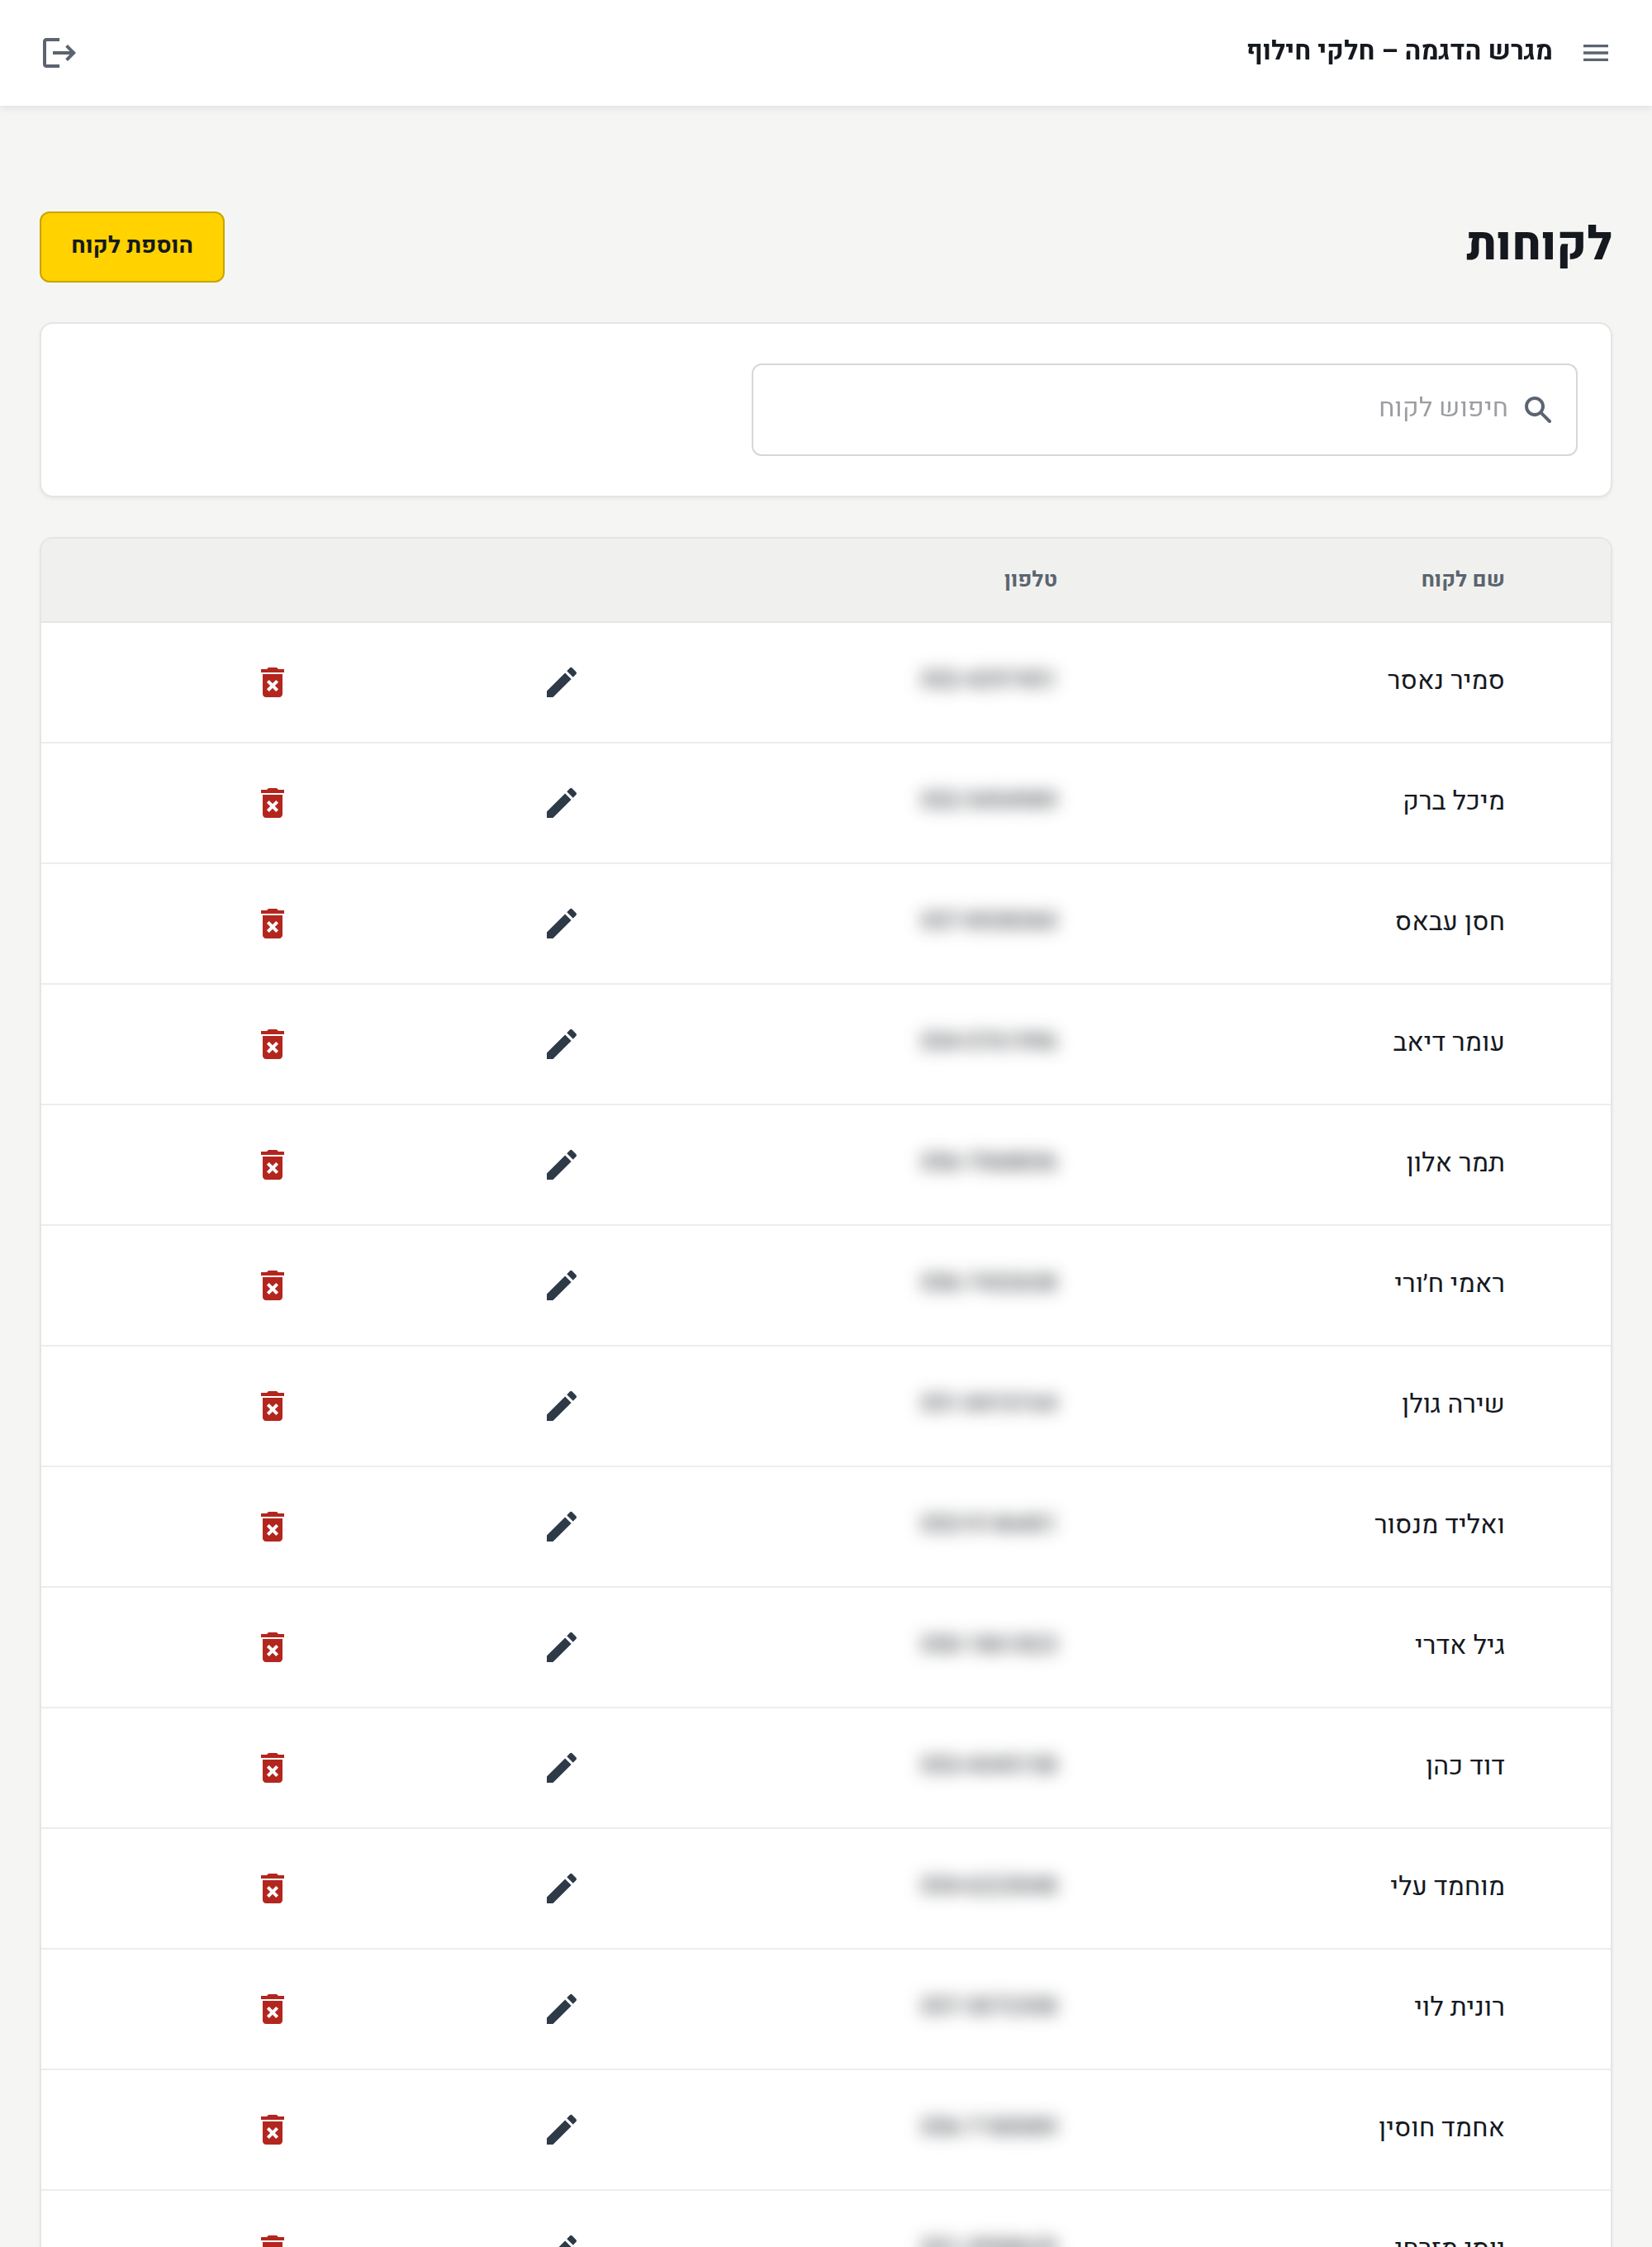Screen dimensions: 1652x2247
Task: Select the name דוד כהן
Action: [x=1465, y=1766]
